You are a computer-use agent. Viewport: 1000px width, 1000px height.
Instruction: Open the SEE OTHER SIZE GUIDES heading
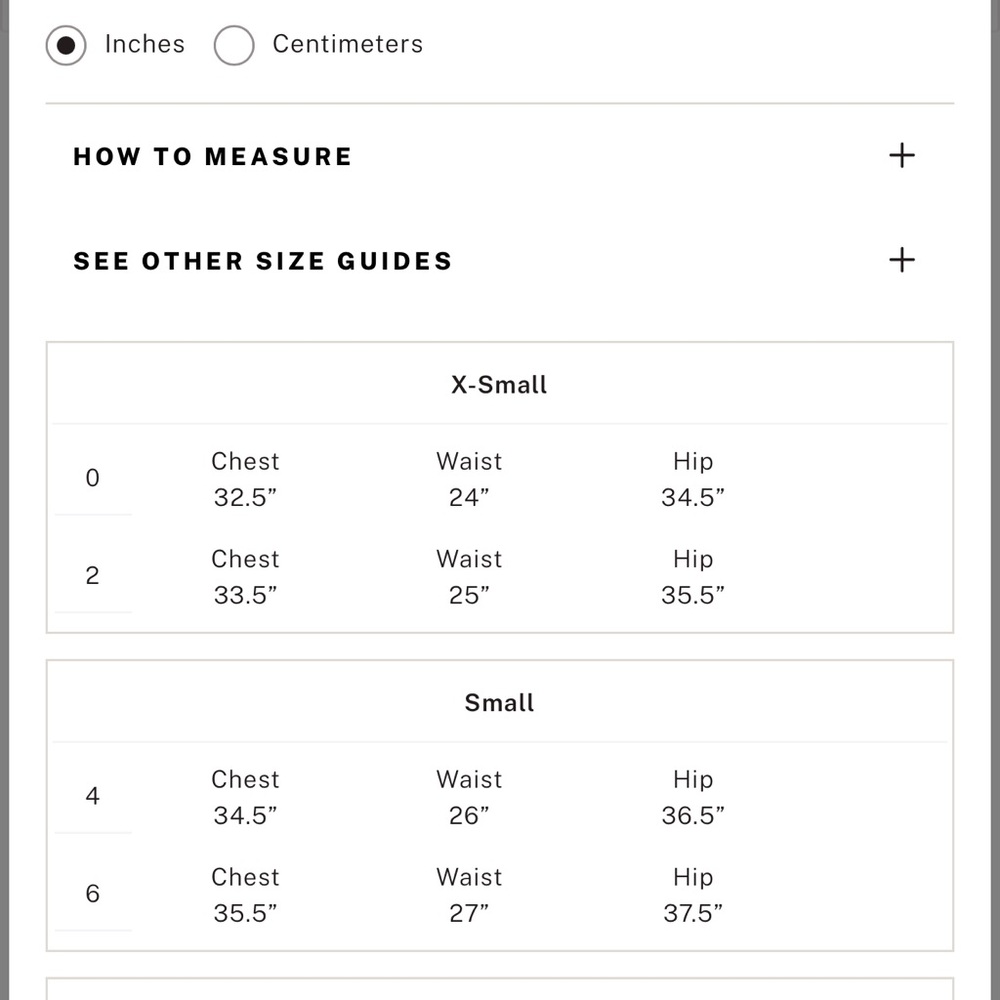click(x=263, y=261)
